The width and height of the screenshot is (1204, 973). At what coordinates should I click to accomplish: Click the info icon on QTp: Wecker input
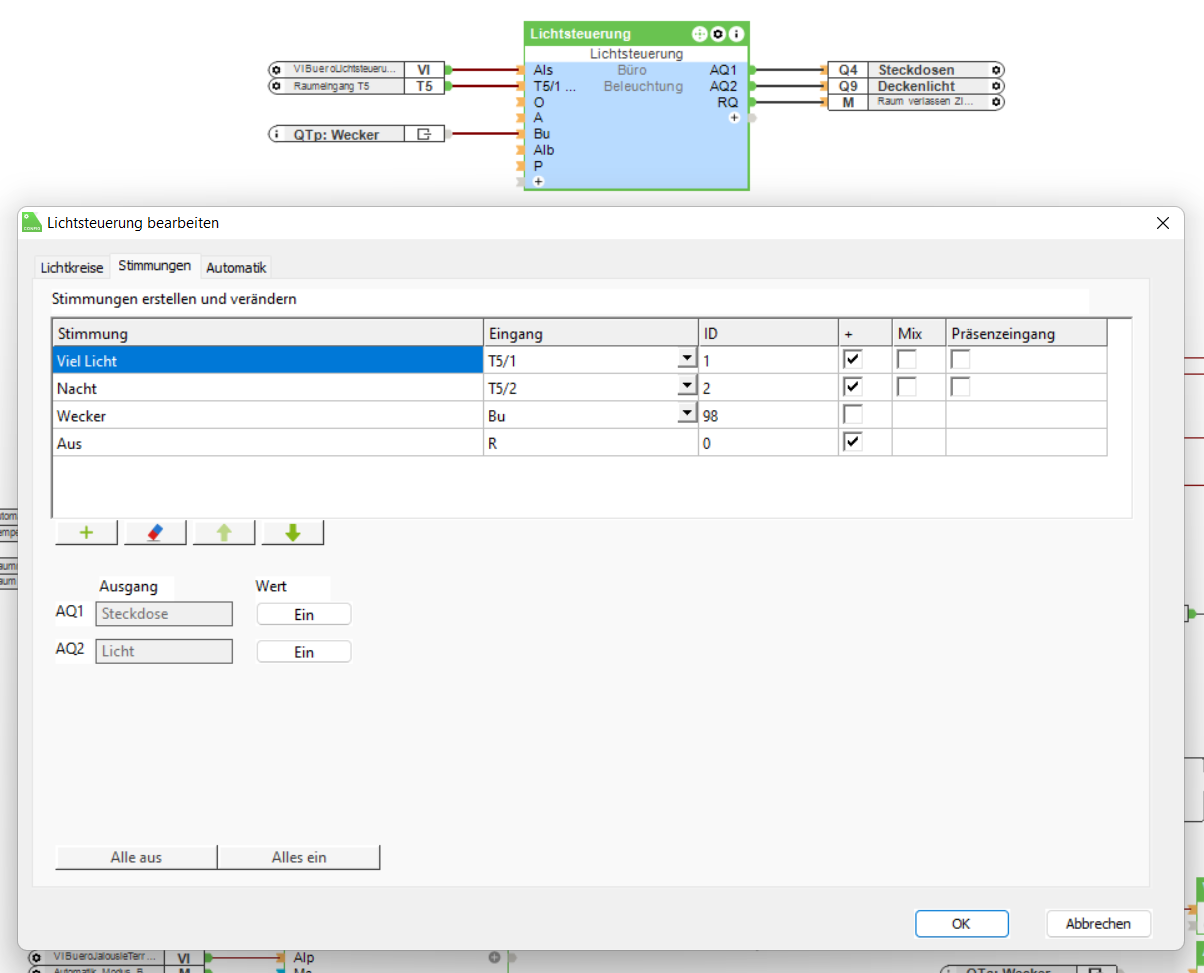(x=277, y=134)
